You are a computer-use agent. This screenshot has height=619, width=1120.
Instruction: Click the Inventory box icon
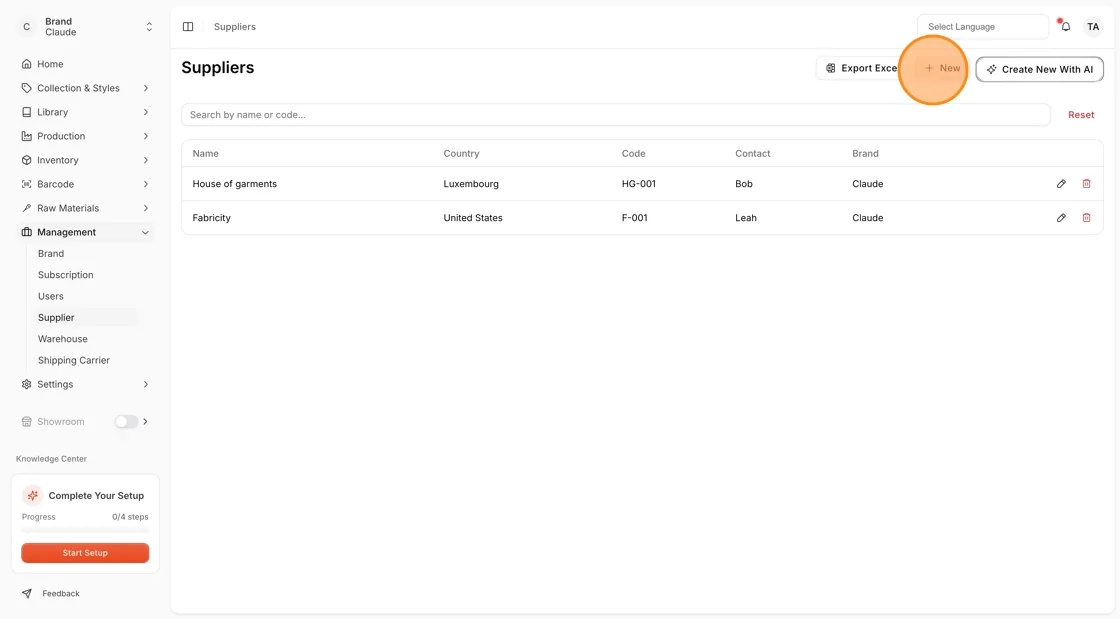(26, 160)
